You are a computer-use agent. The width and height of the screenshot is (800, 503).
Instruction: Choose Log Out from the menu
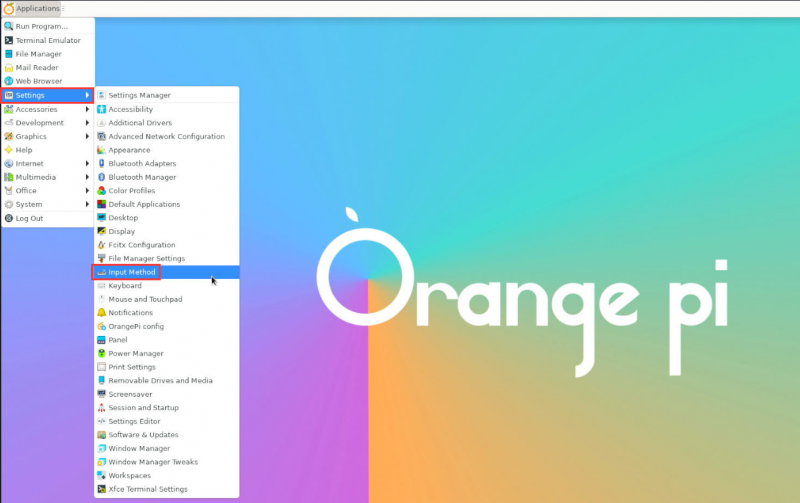point(29,218)
